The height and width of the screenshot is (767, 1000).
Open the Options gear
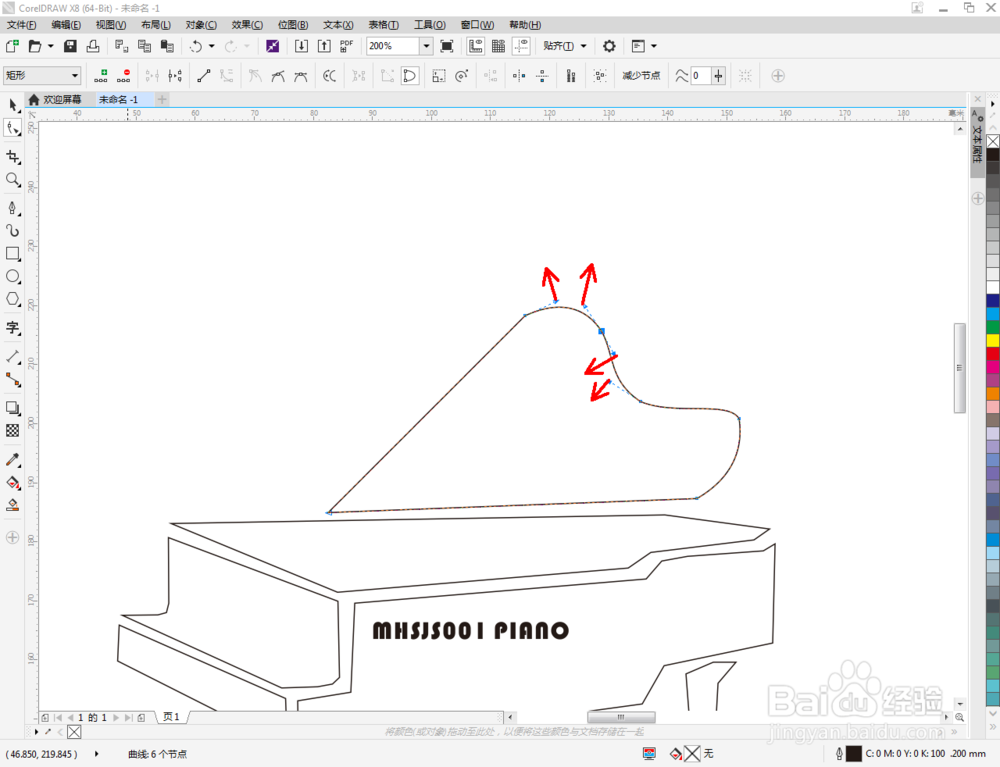click(609, 46)
